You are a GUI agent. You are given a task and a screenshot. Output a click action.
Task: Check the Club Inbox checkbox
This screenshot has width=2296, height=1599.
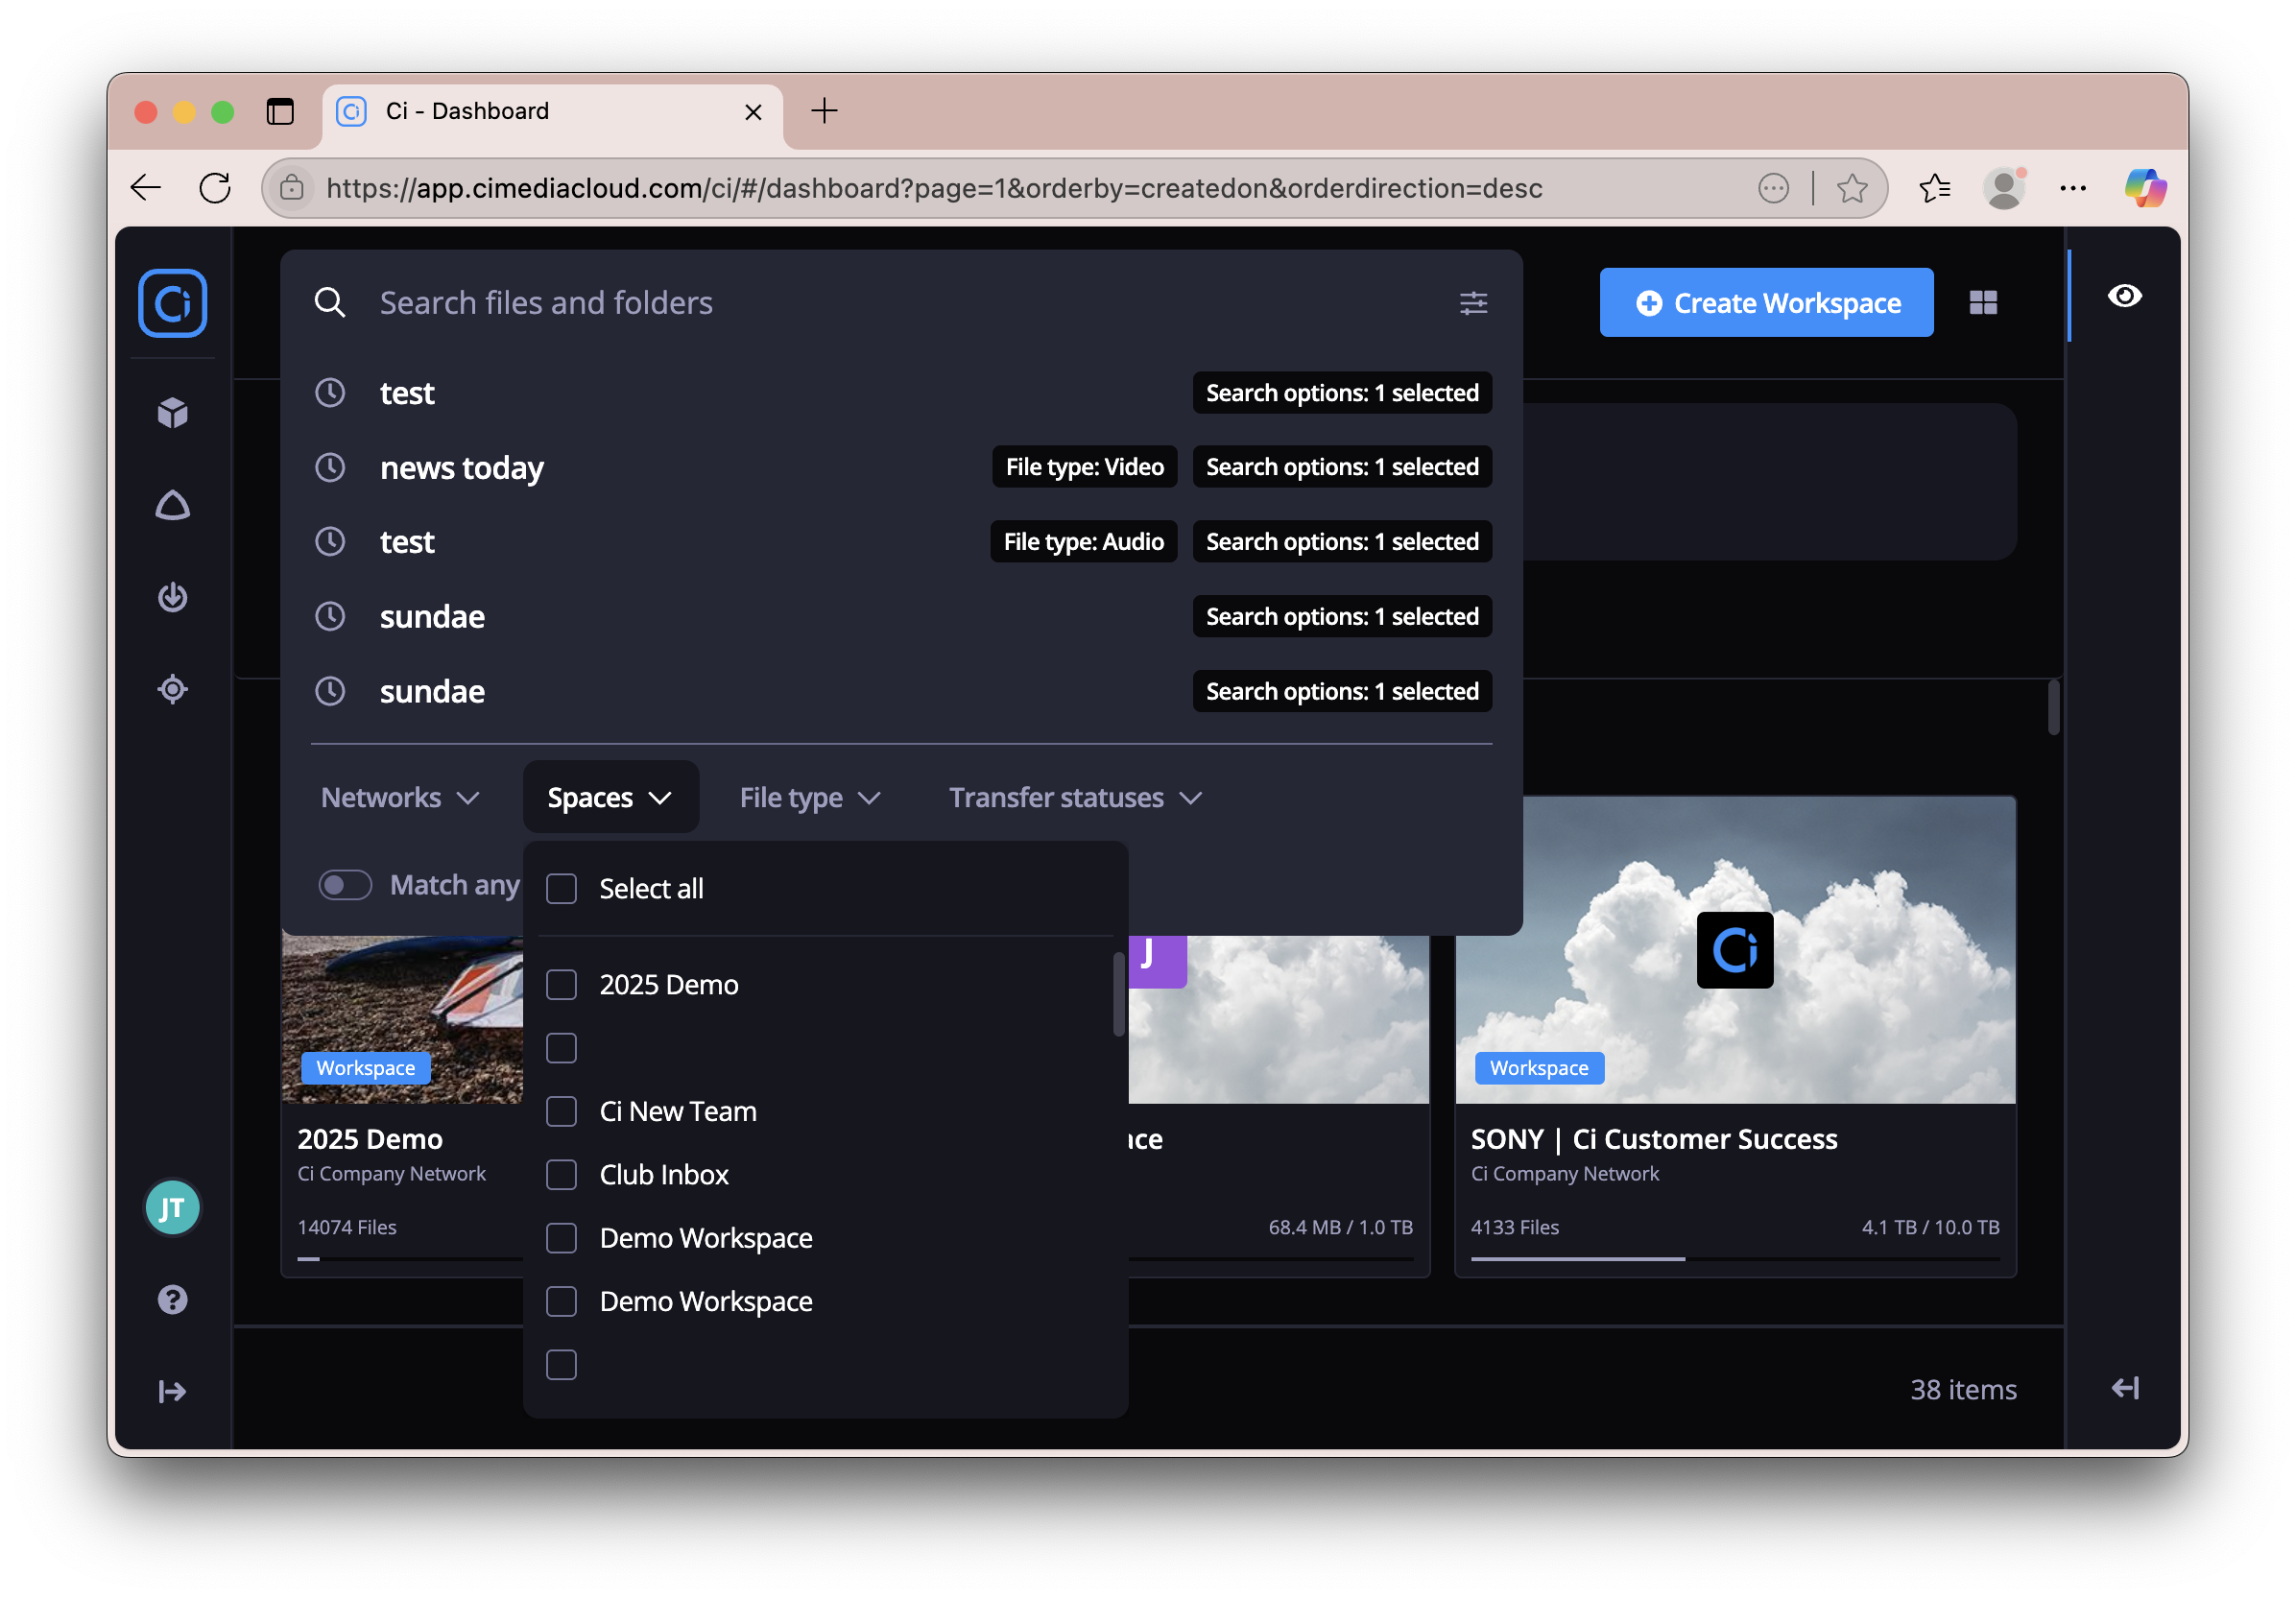click(562, 1175)
